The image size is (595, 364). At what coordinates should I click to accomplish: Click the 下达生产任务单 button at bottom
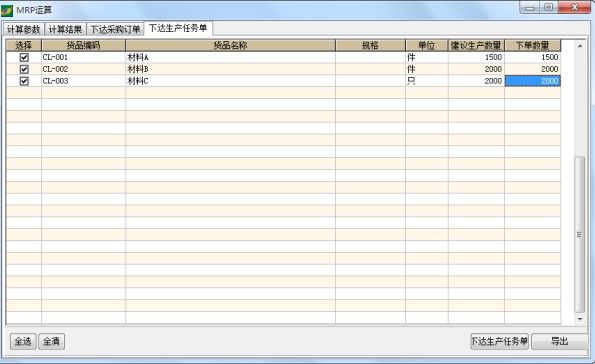(x=499, y=341)
